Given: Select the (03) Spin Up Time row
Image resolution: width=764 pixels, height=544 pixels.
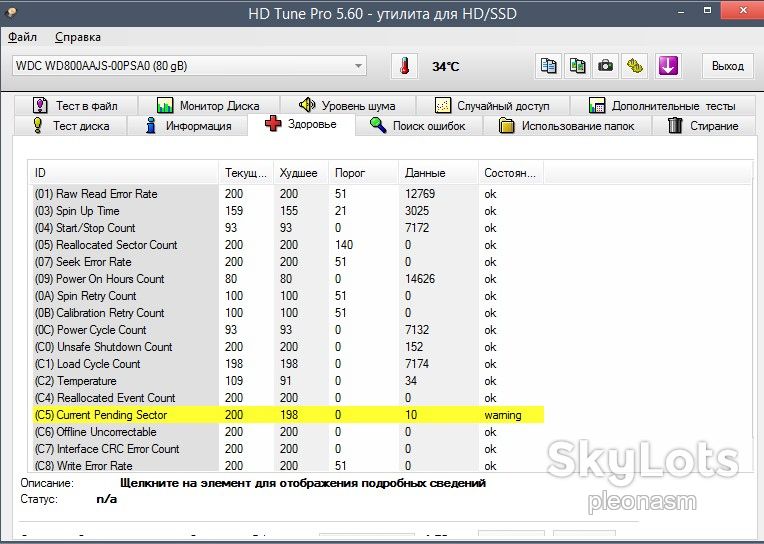Looking at the screenshot, I should pyautogui.click(x=288, y=211).
